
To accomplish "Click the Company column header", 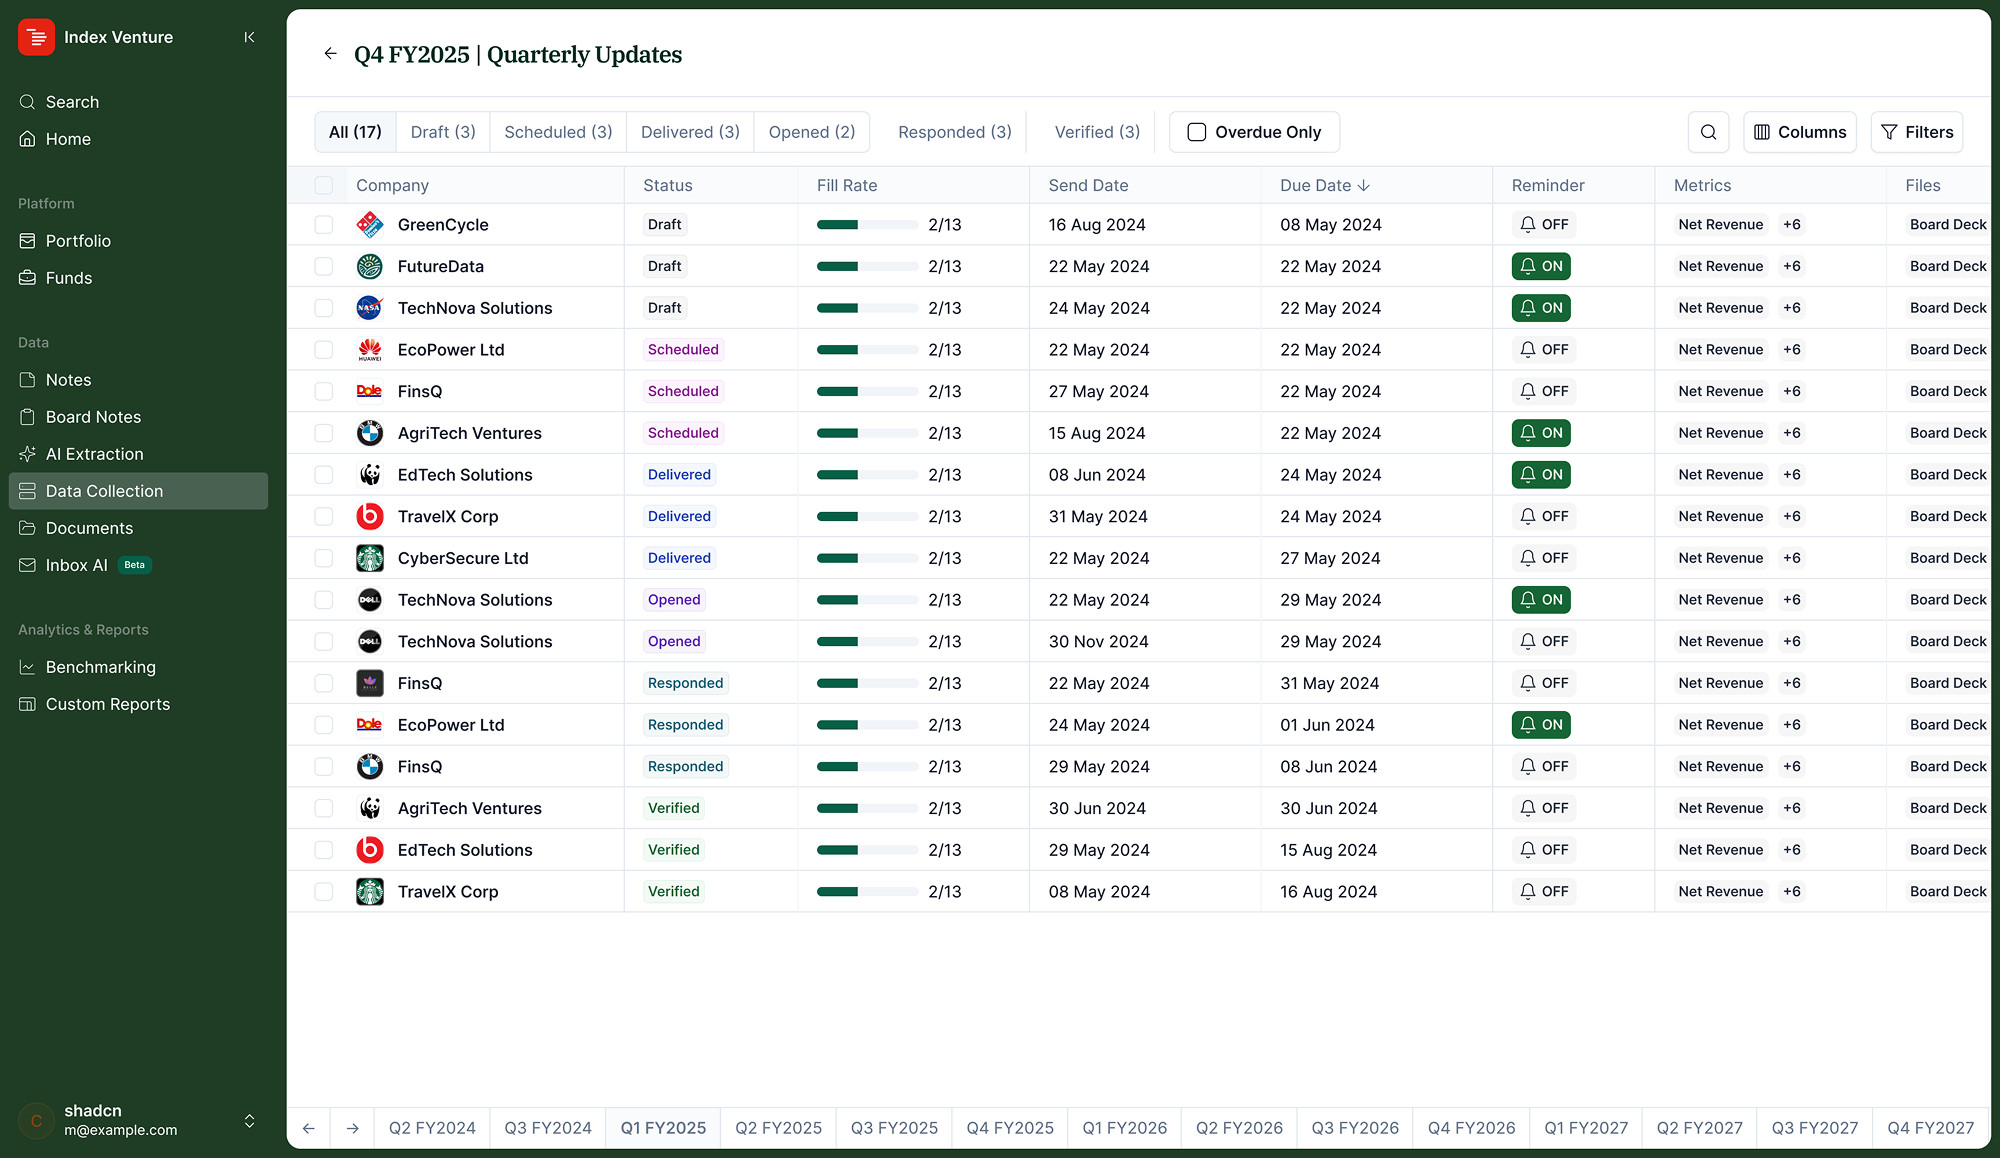I will 392,185.
